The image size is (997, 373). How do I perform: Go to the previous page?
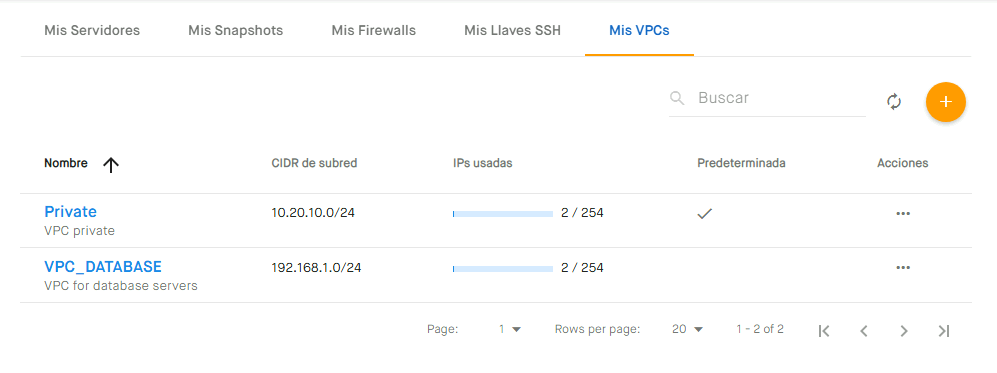point(863,330)
